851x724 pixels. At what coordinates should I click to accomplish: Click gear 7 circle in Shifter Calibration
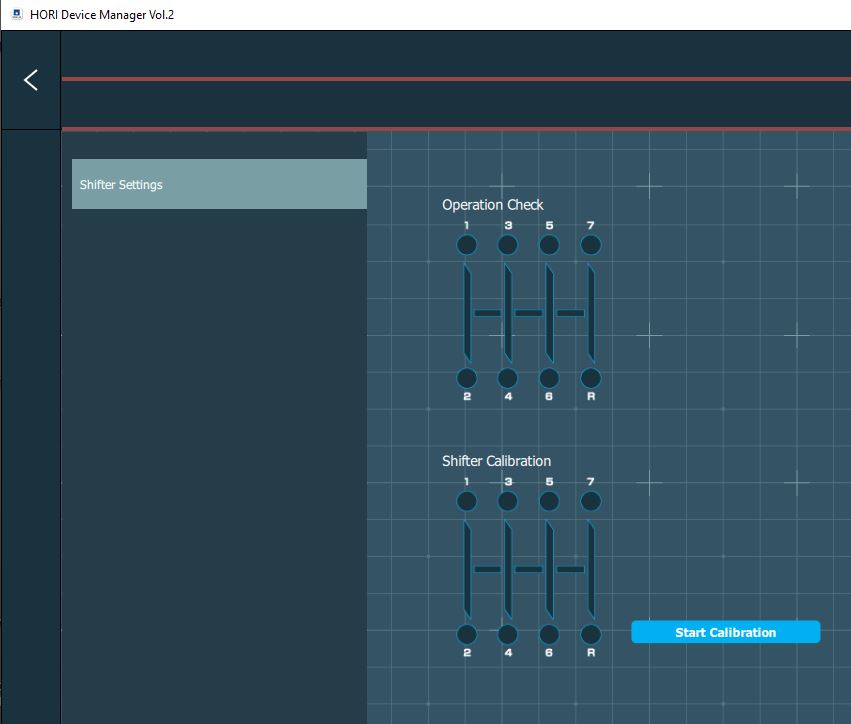(591, 501)
